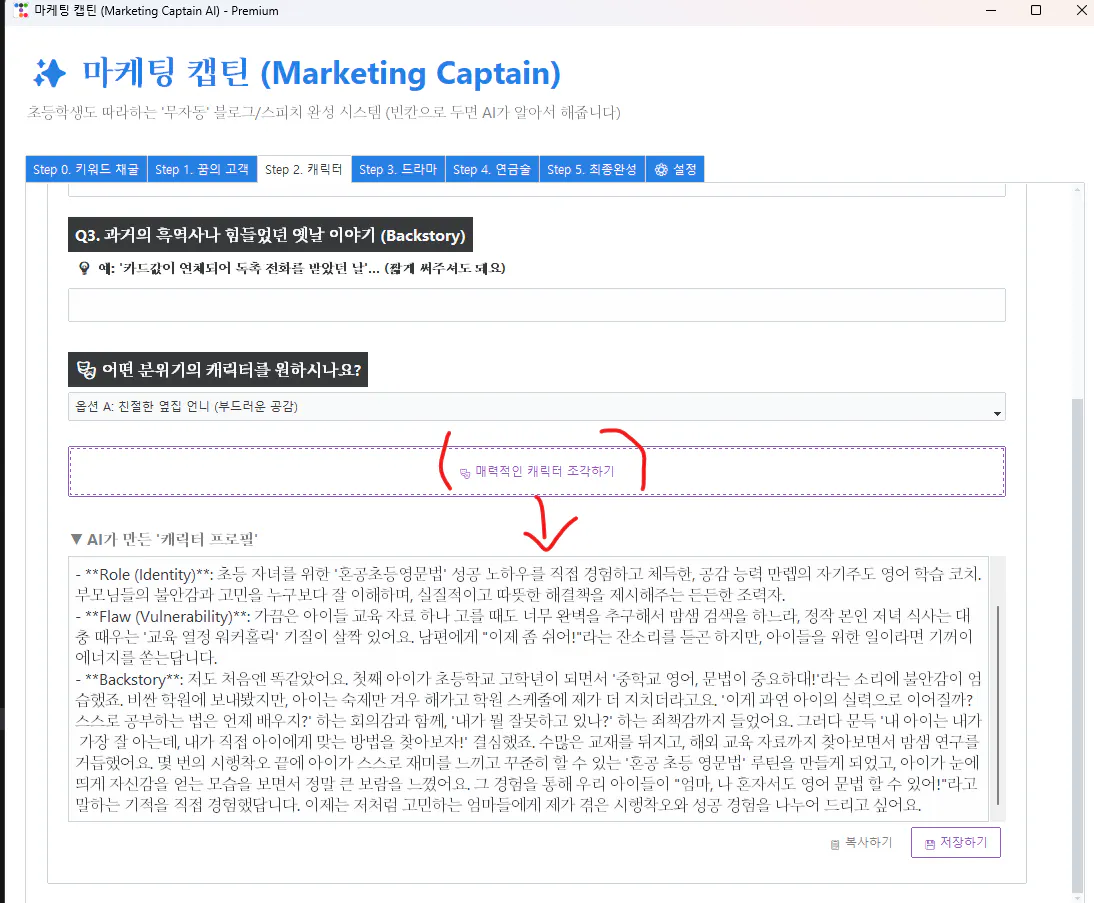Switch to Step 5. 최종완성 tab
This screenshot has height=903, width=1094.
(592, 169)
